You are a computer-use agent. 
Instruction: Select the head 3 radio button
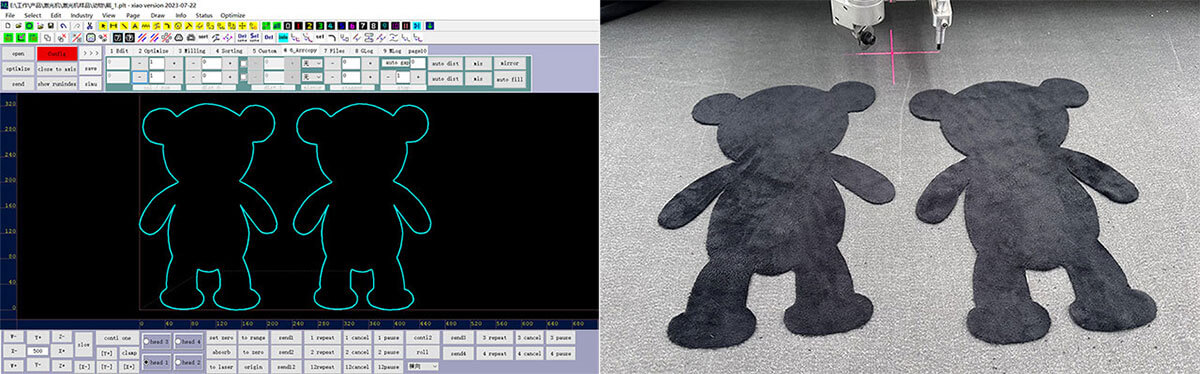[146, 342]
